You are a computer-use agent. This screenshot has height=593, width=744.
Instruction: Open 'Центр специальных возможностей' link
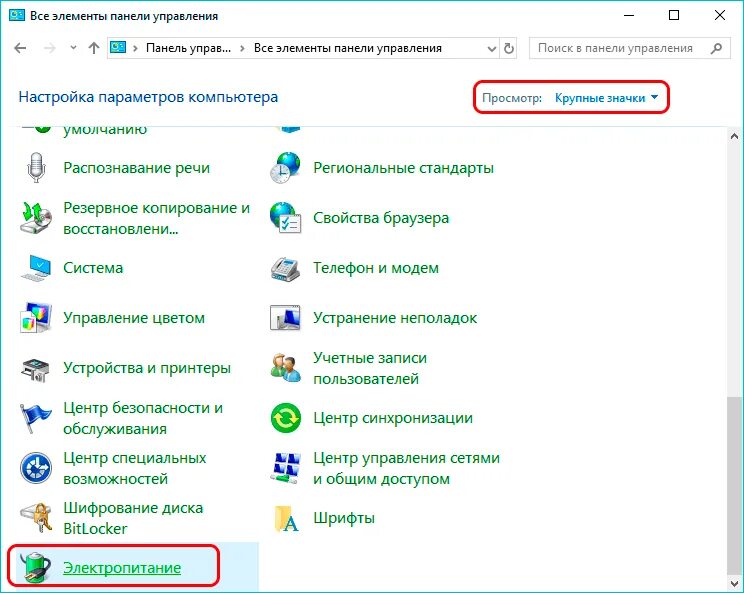135,468
